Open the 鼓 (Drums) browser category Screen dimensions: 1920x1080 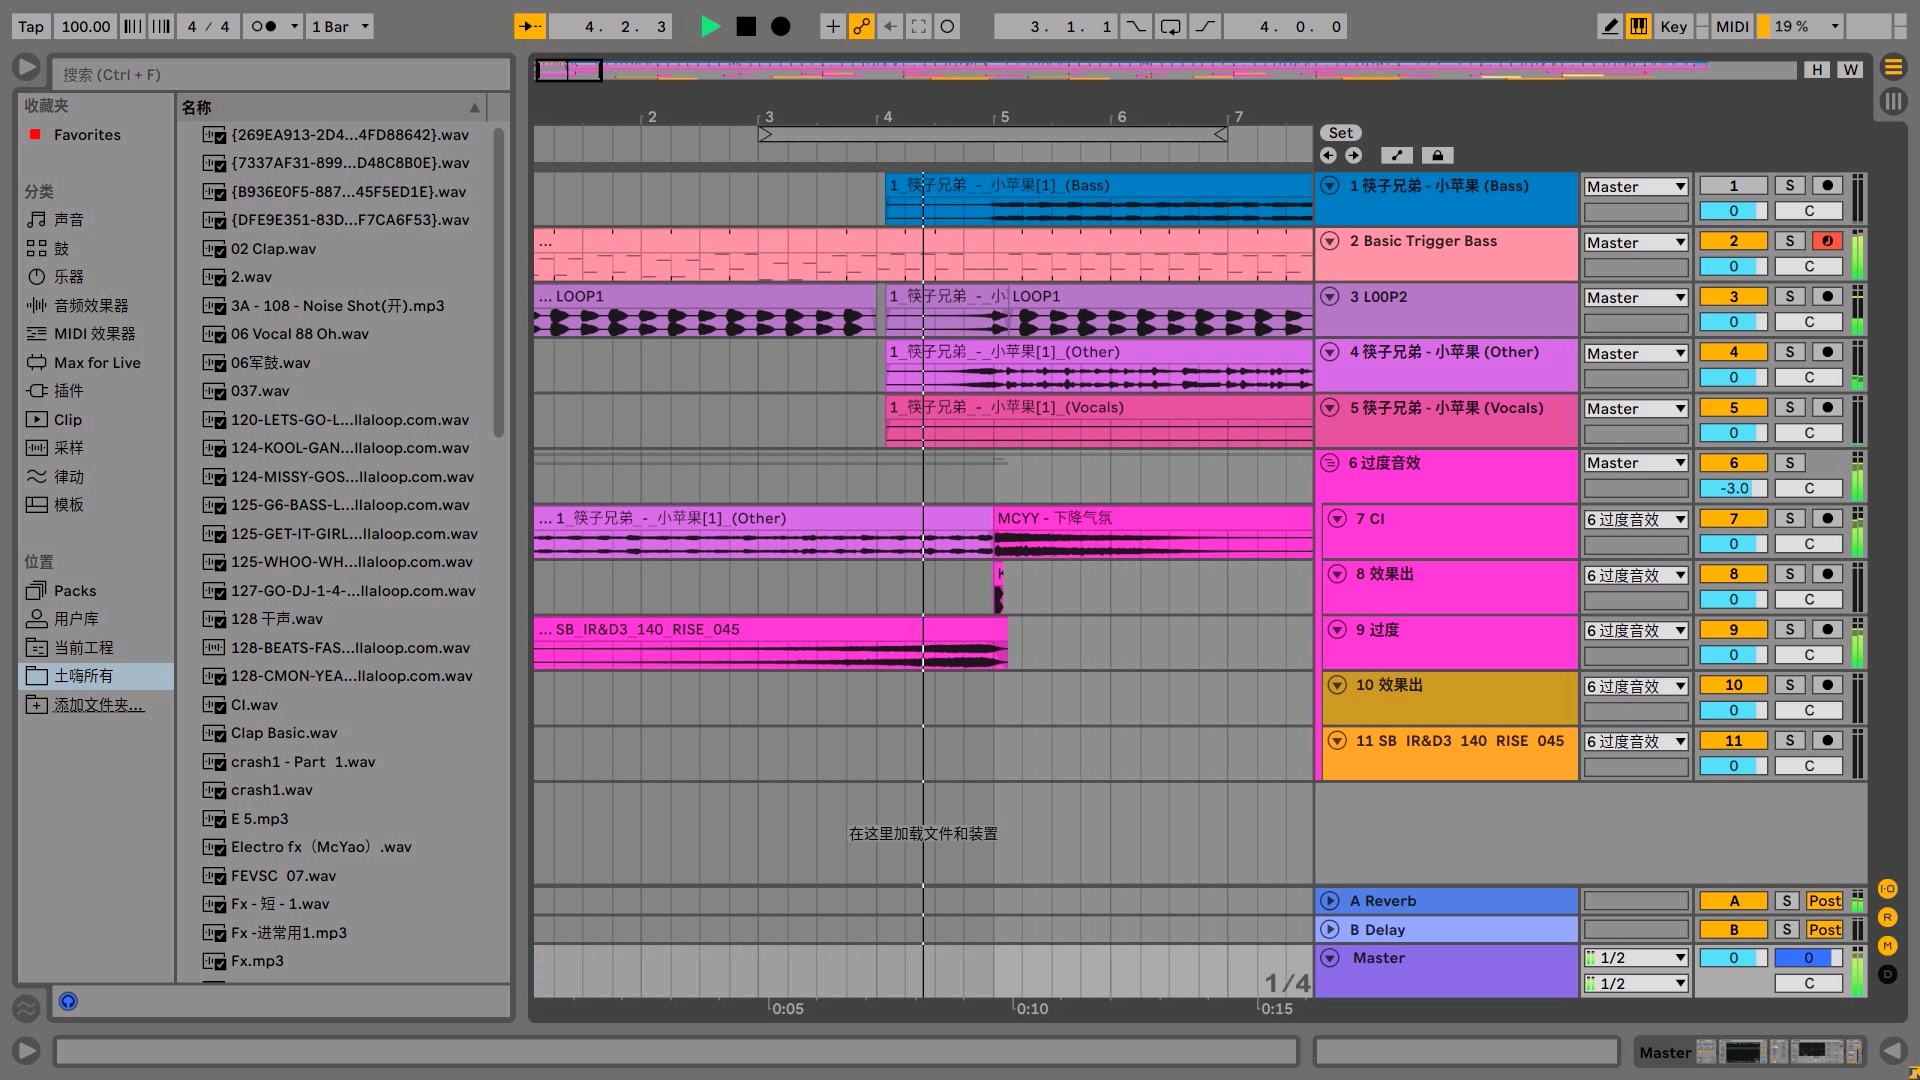tap(61, 248)
